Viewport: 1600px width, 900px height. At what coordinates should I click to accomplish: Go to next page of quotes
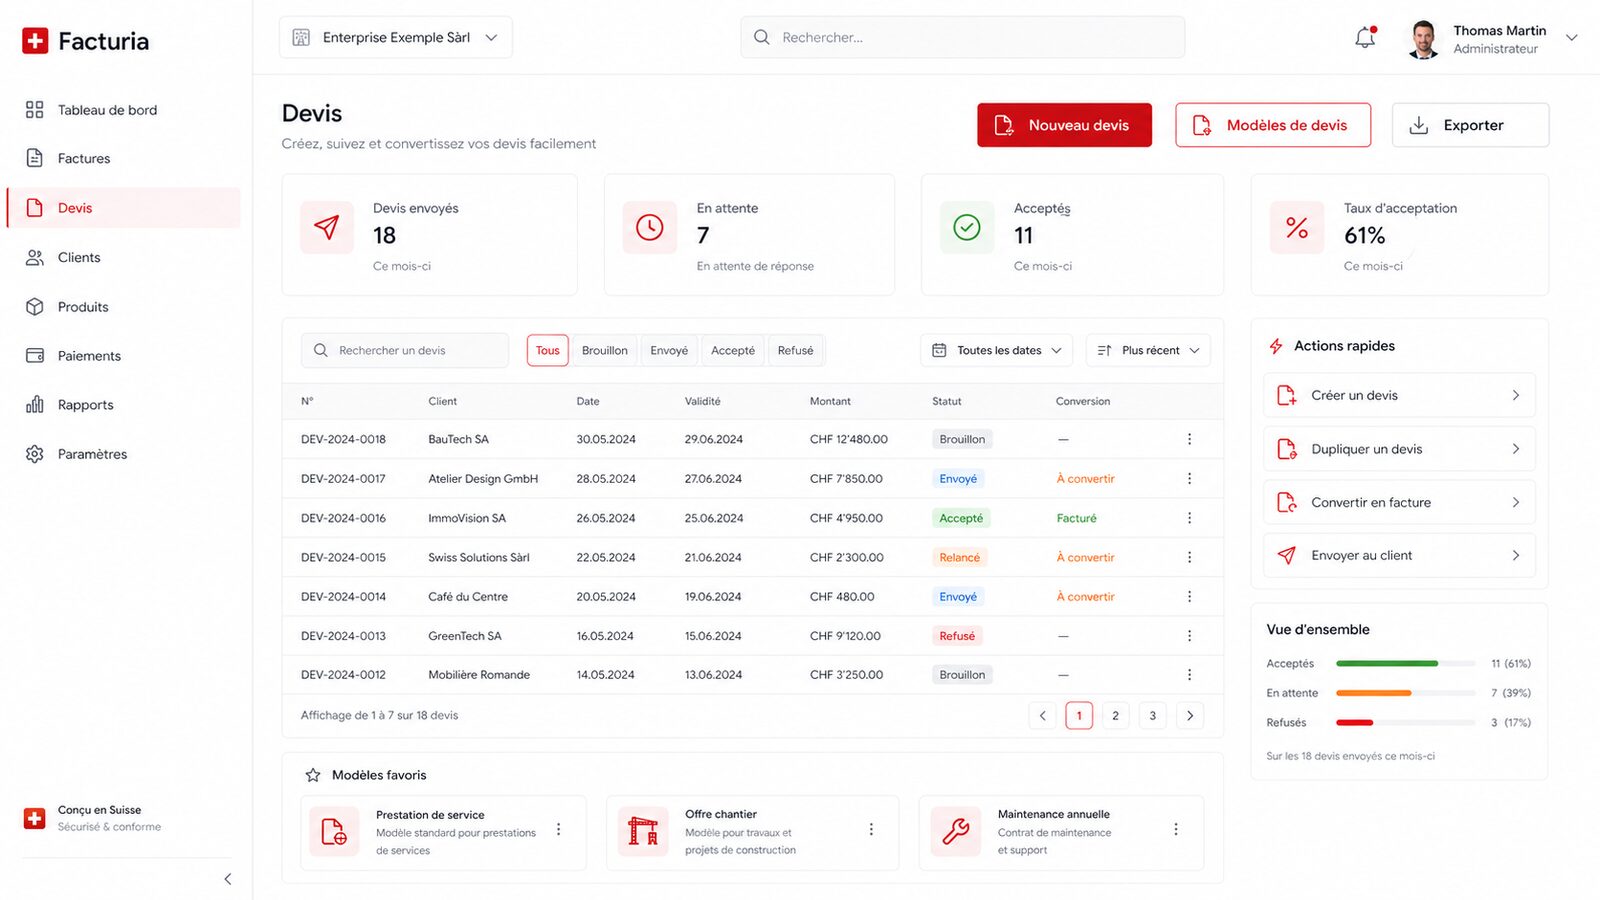click(1190, 715)
